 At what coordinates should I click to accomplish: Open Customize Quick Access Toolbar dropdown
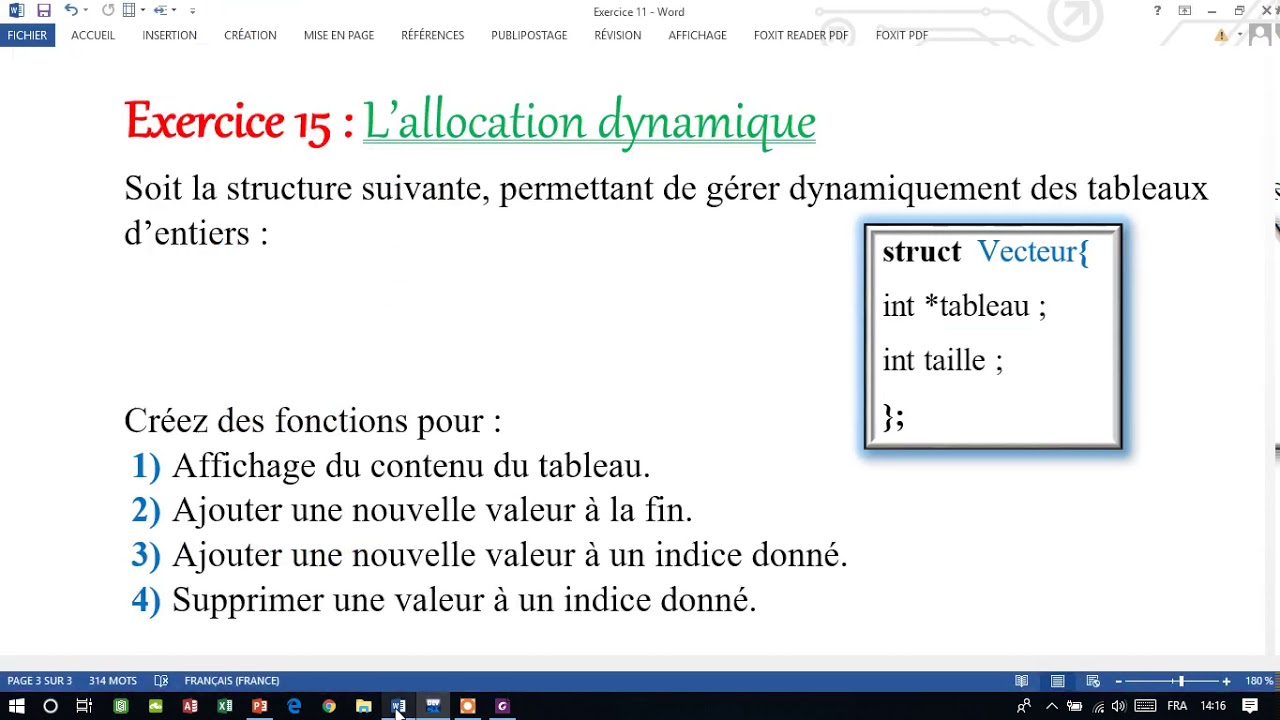[192, 11]
